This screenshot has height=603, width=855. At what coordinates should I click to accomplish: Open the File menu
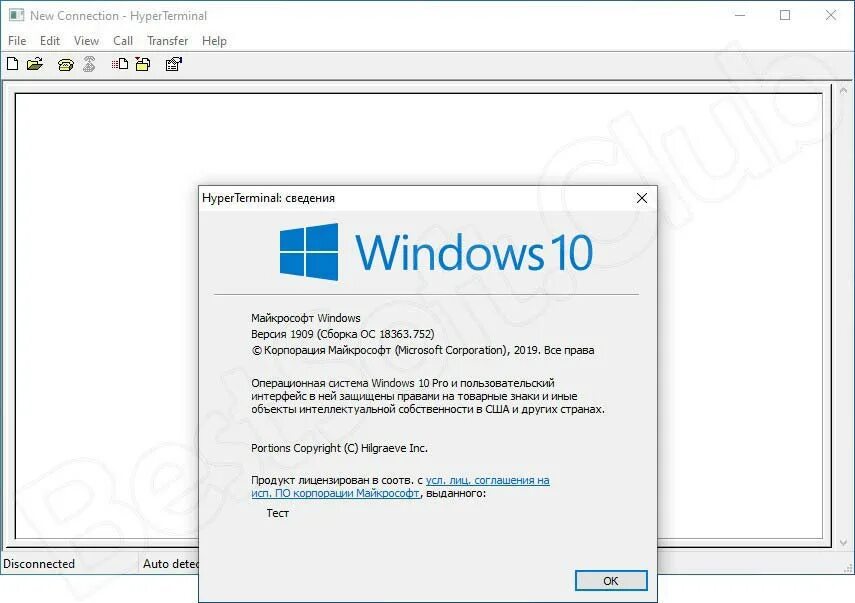[17, 41]
